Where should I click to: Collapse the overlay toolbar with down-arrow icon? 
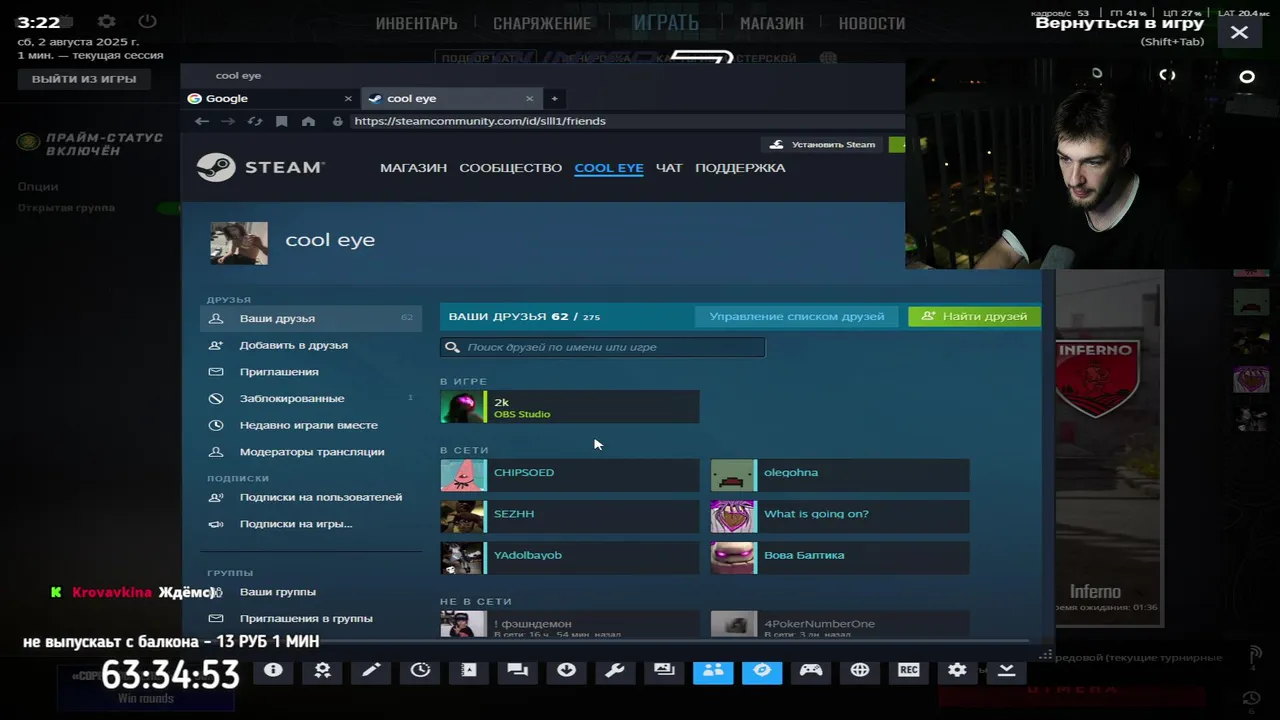(1006, 670)
